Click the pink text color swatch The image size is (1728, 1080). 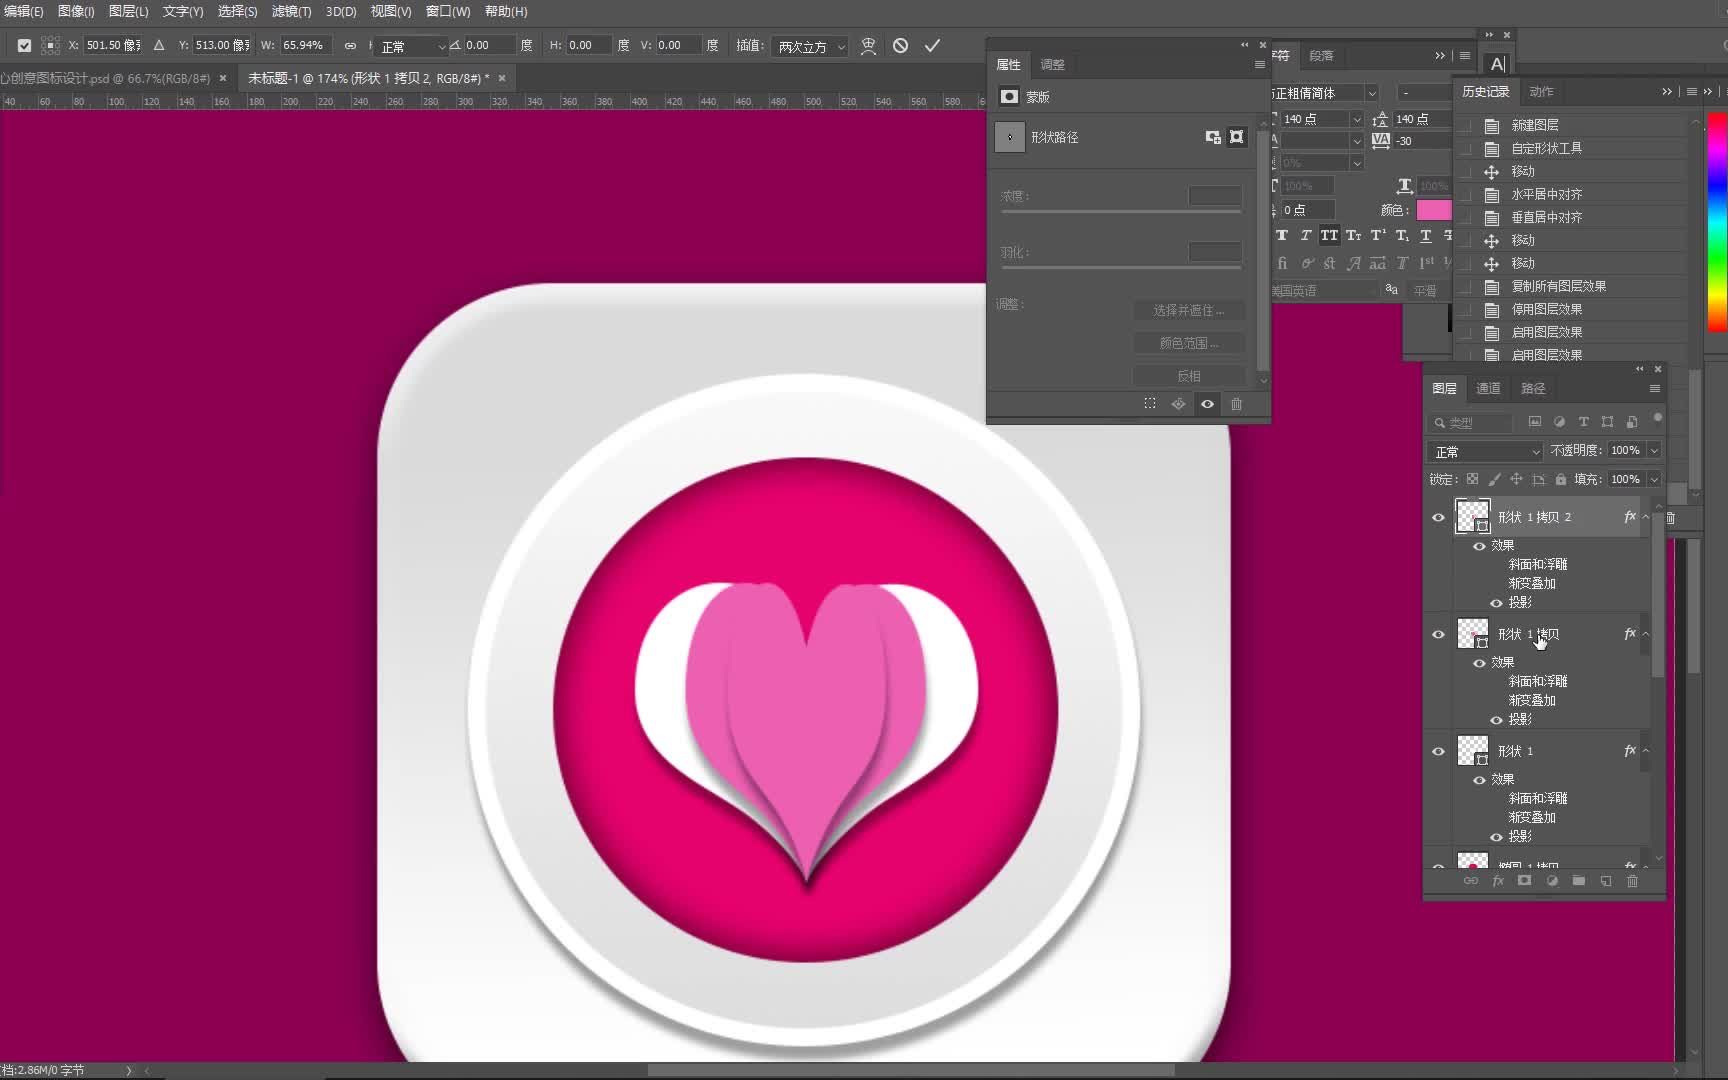pos(1433,210)
